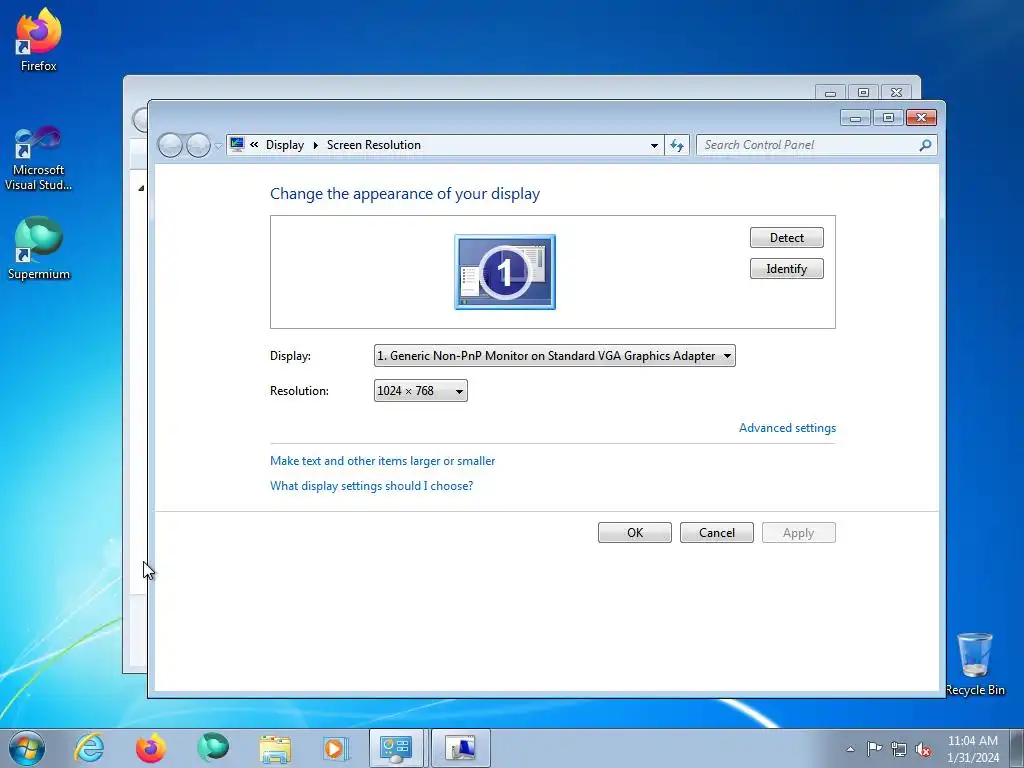Open What display settings should I choose
The width and height of the screenshot is (1024, 768).
click(x=372, y=486)
